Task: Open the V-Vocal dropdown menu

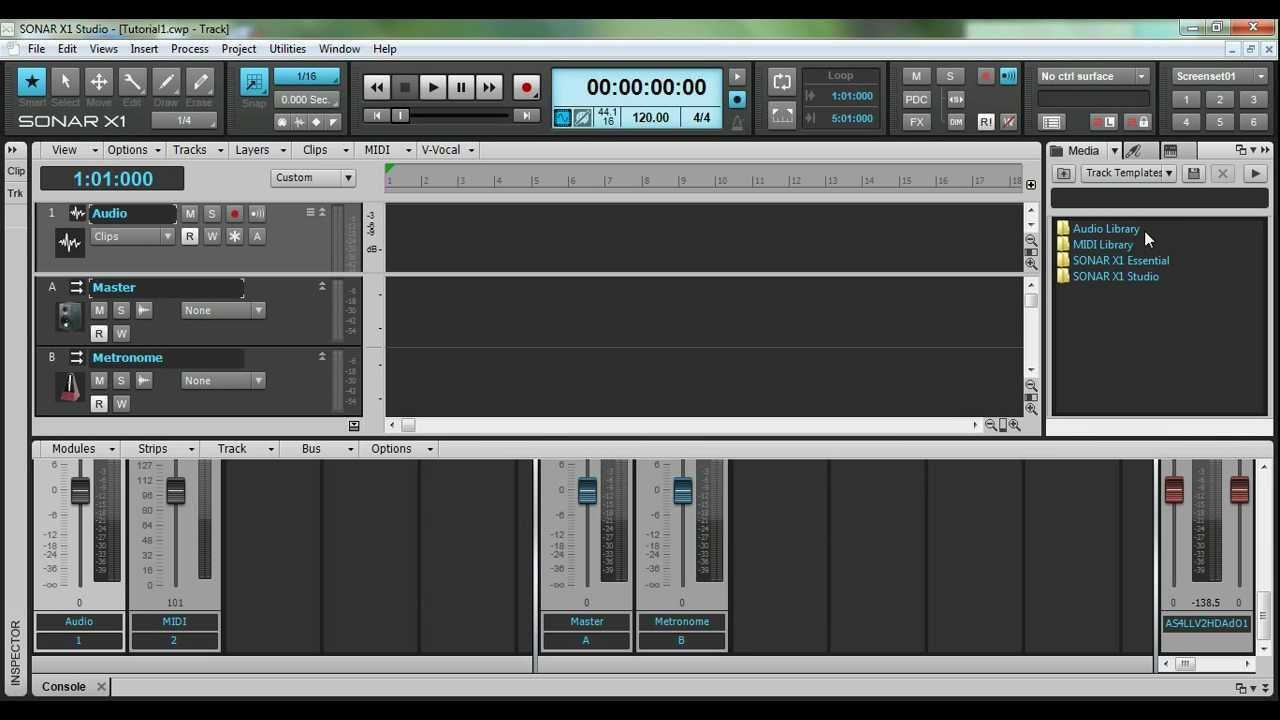Action: (x=447, y=150)
